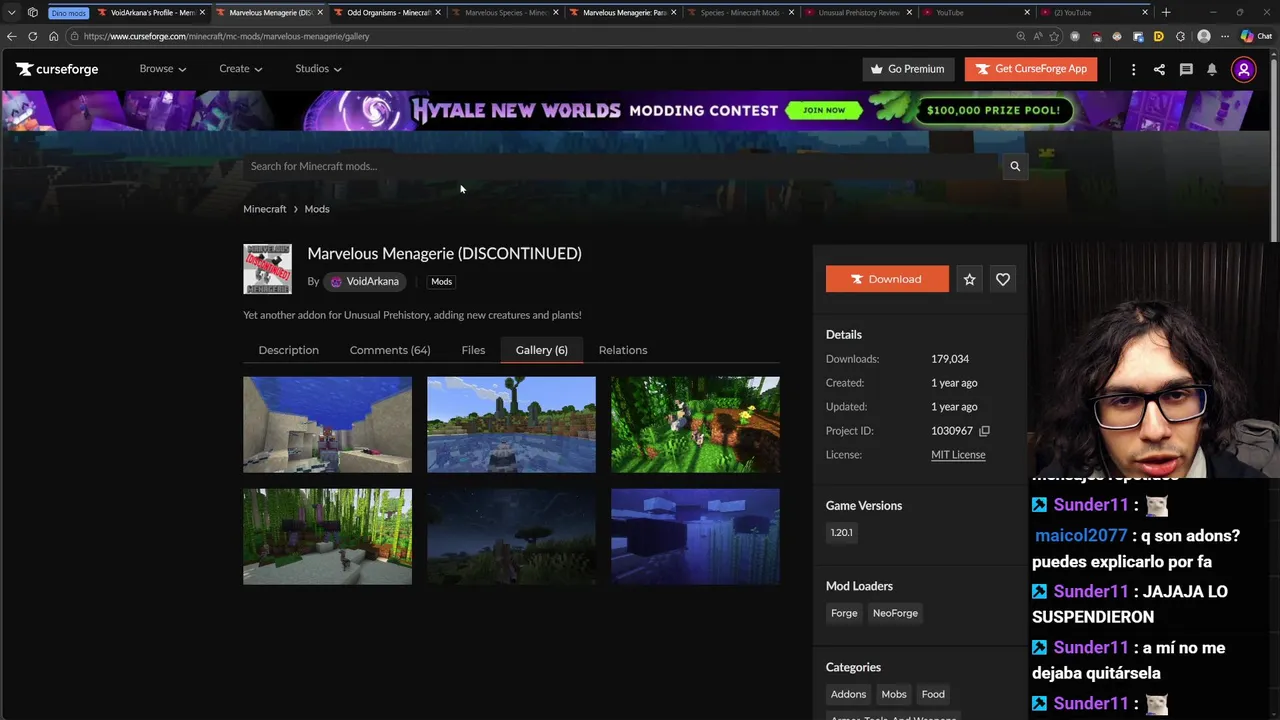Open the messages chat icon
1280x720 pixels.
click(1186, 69)
